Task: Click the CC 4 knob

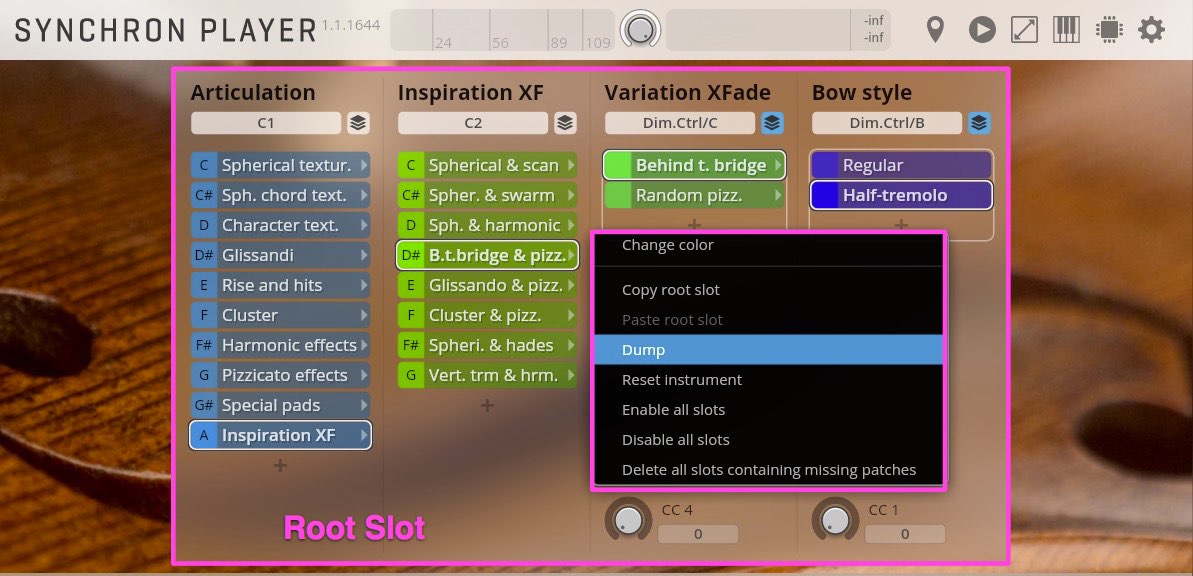Action: tap(628, 520)
